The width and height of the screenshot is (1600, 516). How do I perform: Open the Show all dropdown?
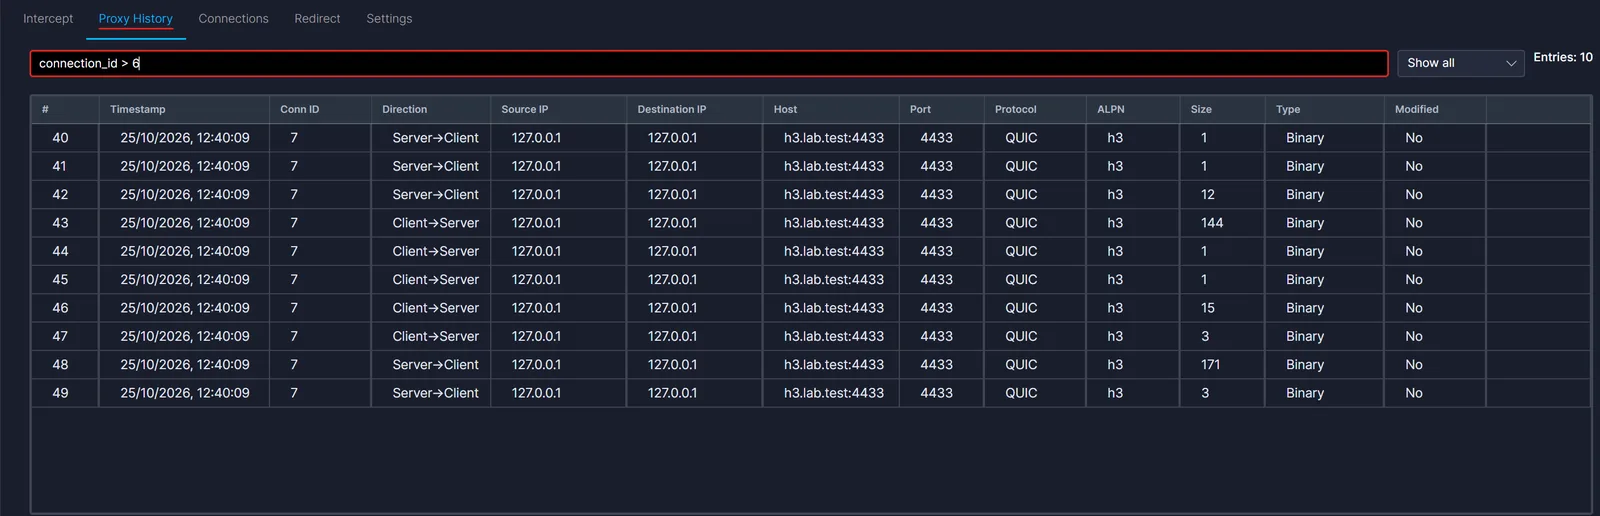point(1460,63)
